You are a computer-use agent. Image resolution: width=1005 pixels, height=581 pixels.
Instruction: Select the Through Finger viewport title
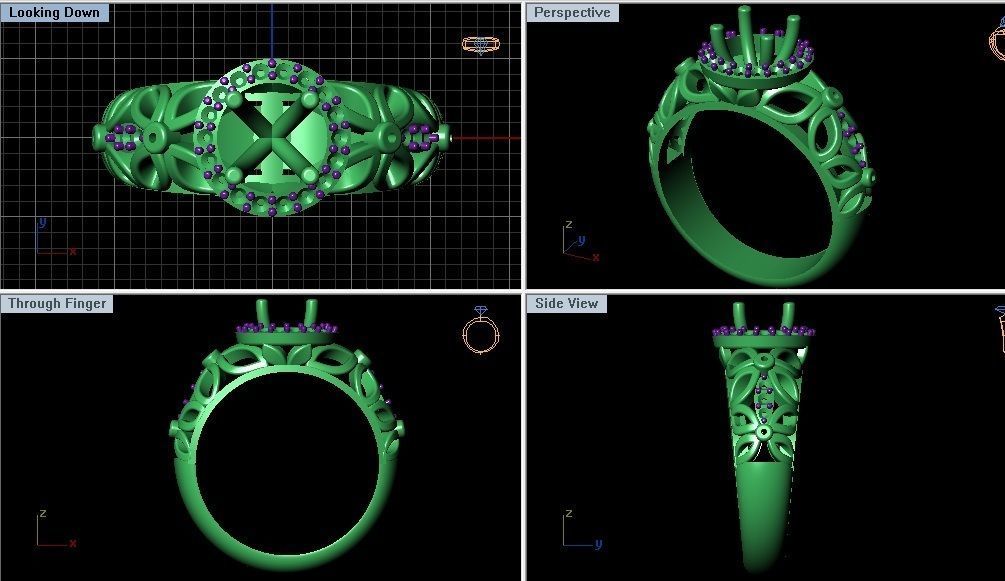(x=57, y=303)
